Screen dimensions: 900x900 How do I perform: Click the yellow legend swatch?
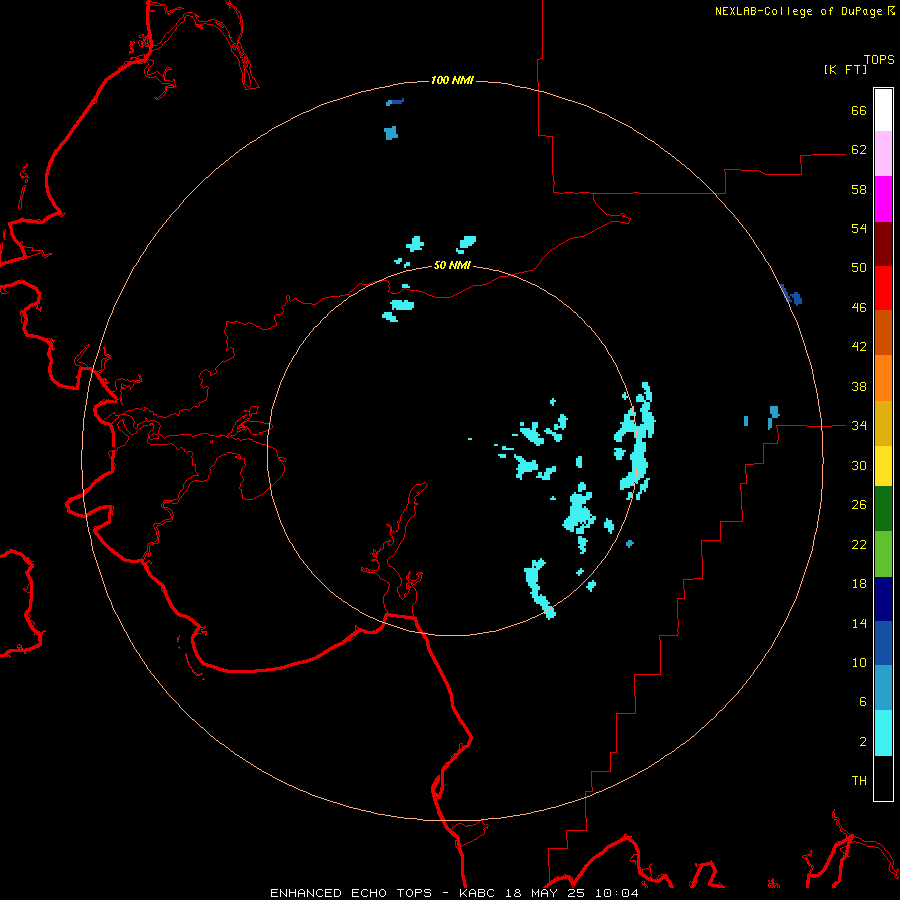883,466
